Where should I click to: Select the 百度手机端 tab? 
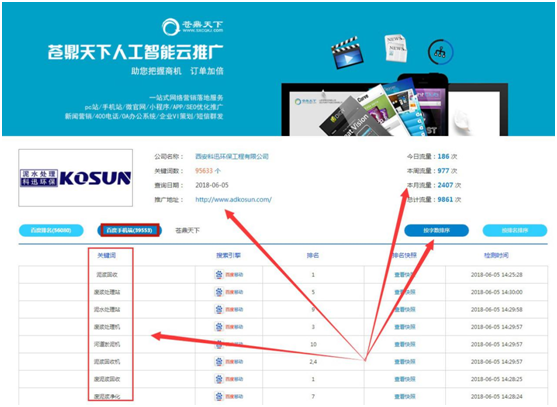[130, 230]
